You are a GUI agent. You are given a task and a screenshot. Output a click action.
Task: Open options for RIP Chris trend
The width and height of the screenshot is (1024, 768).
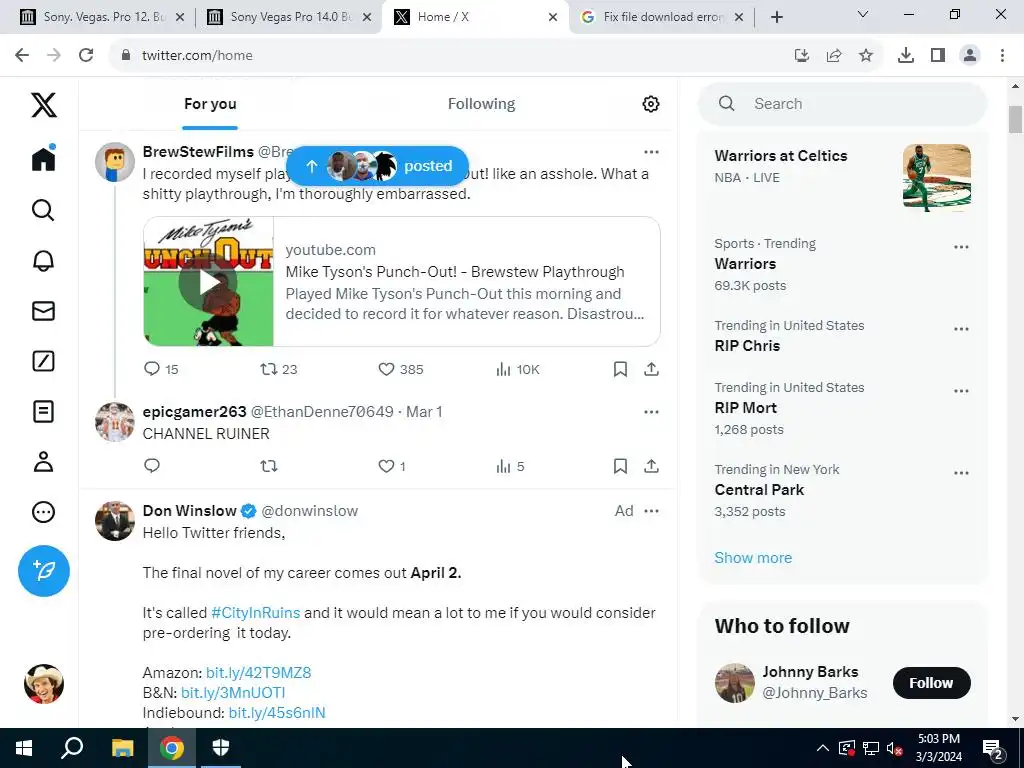click(x=961, y=328)
